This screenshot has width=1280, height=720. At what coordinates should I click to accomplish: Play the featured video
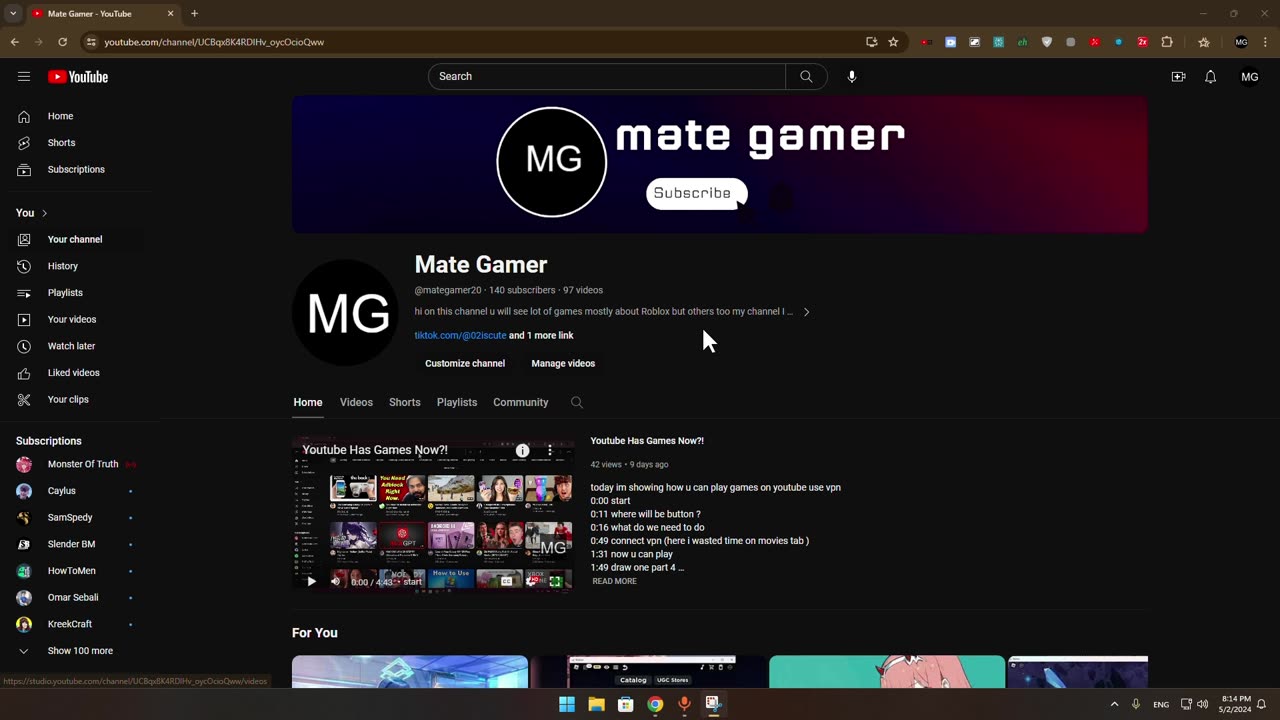click(311, 581)
